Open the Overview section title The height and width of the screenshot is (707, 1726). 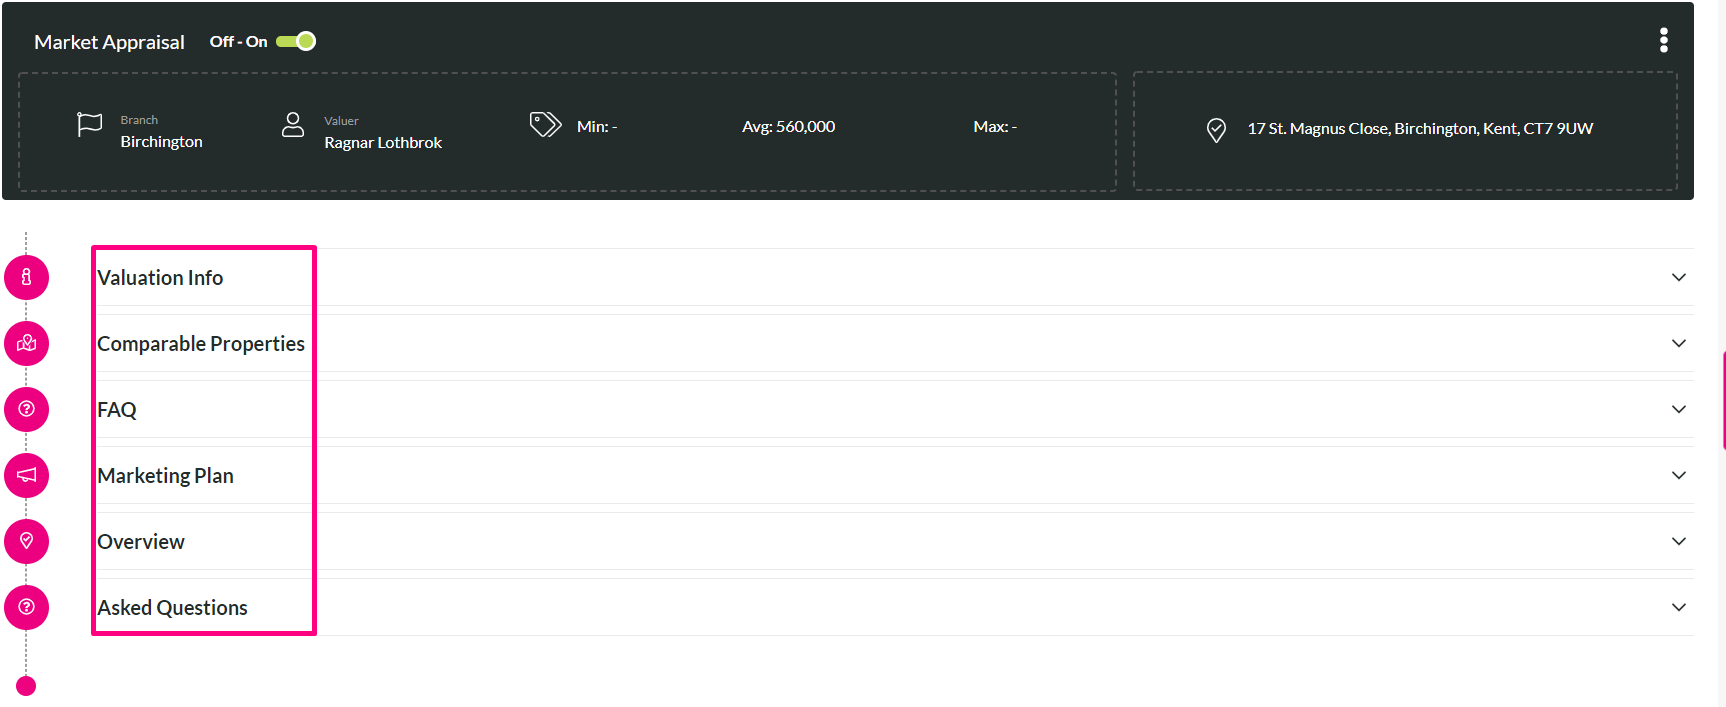141,542
